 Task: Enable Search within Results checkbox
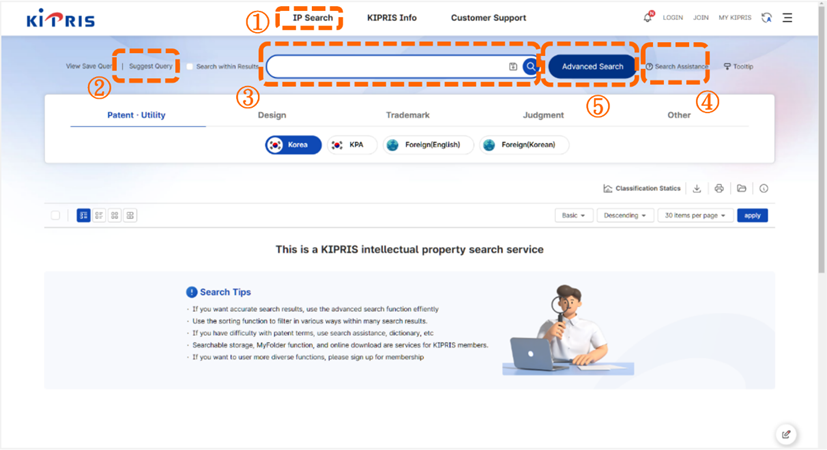189,67
